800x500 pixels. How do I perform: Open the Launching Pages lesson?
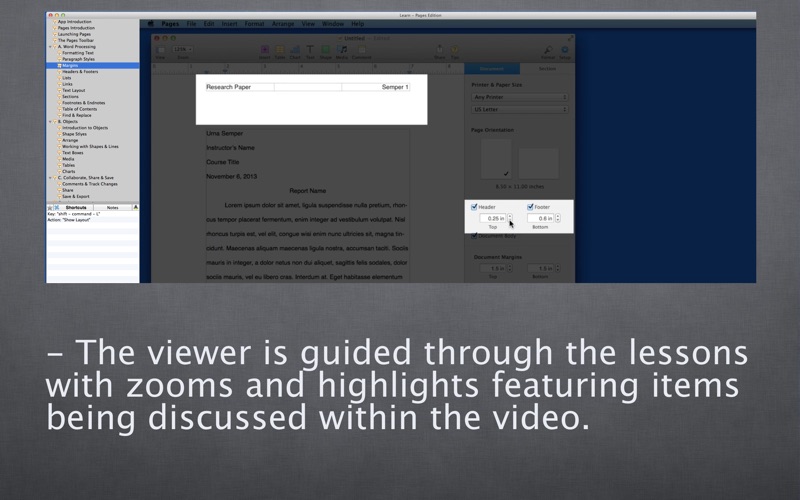coord(74,34)
